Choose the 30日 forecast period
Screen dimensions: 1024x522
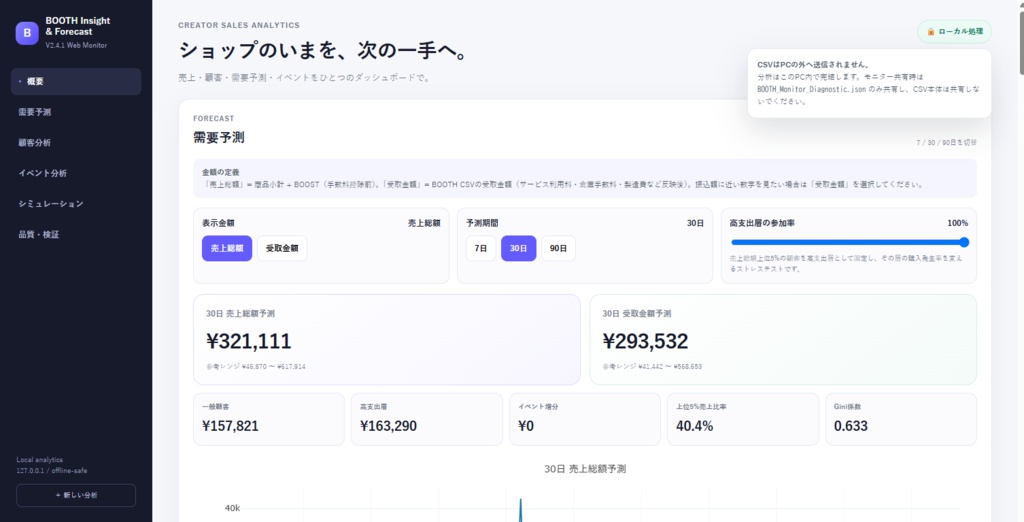point(519,248)
